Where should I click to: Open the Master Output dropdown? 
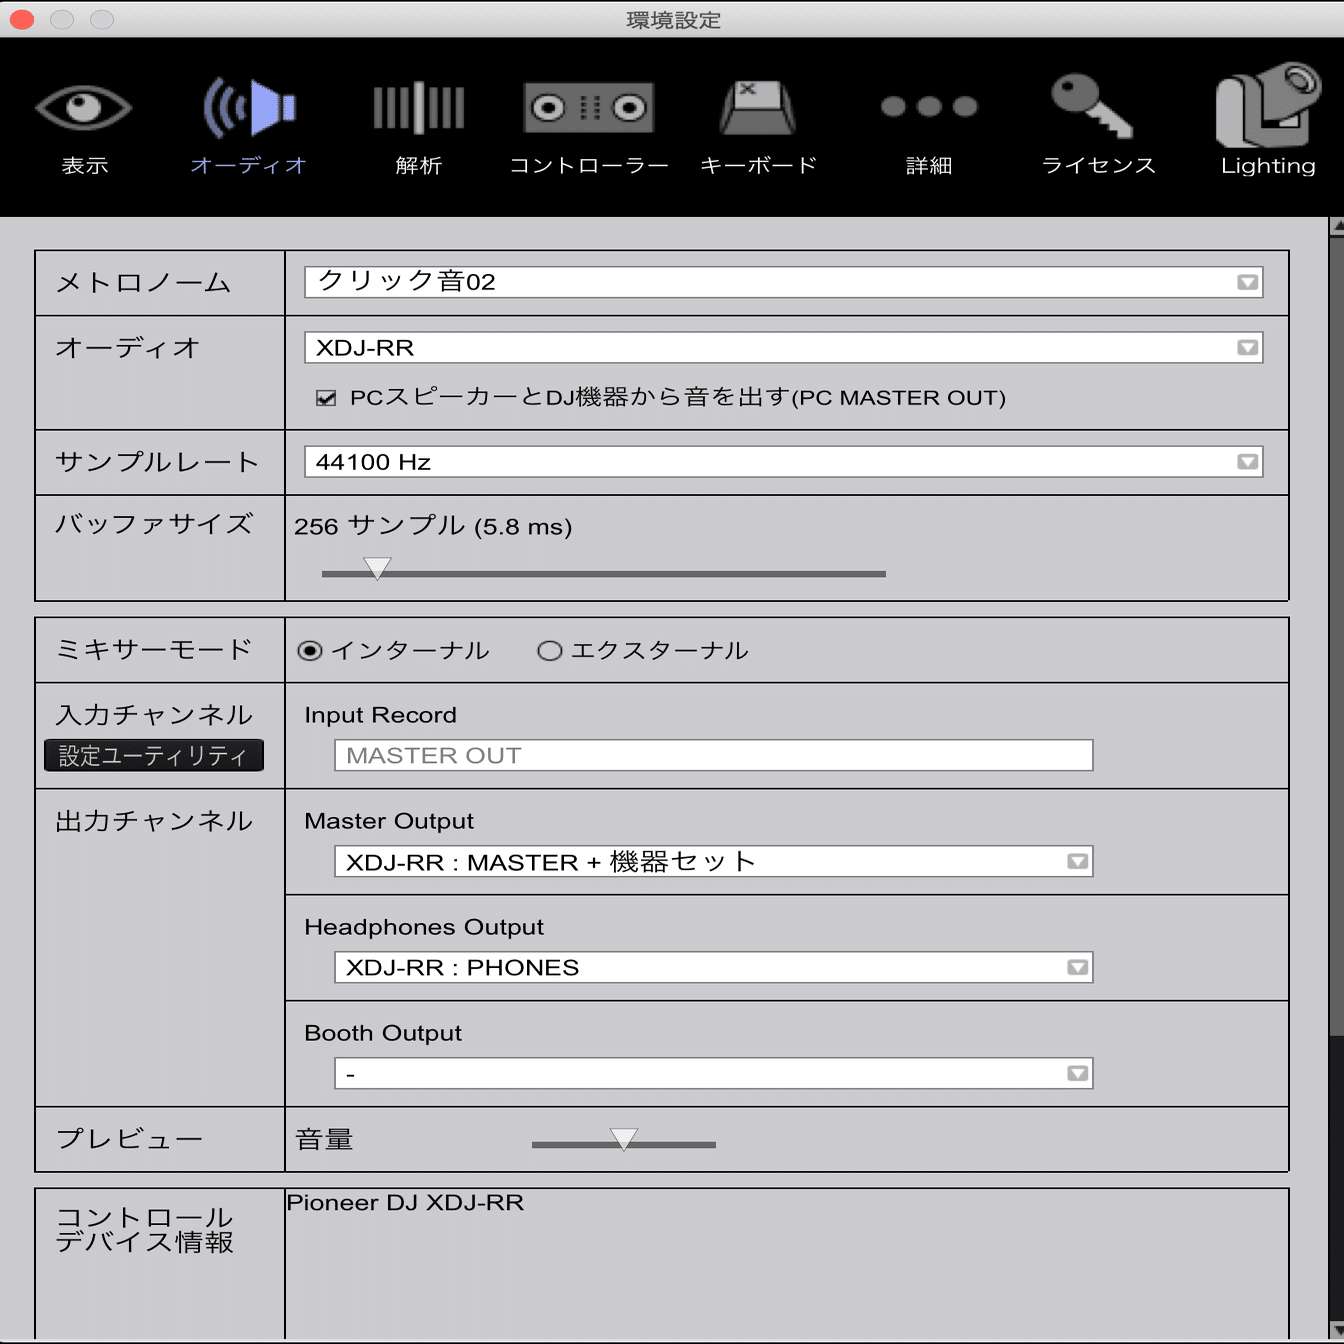pyautogui.click(x=1076, y=861)
